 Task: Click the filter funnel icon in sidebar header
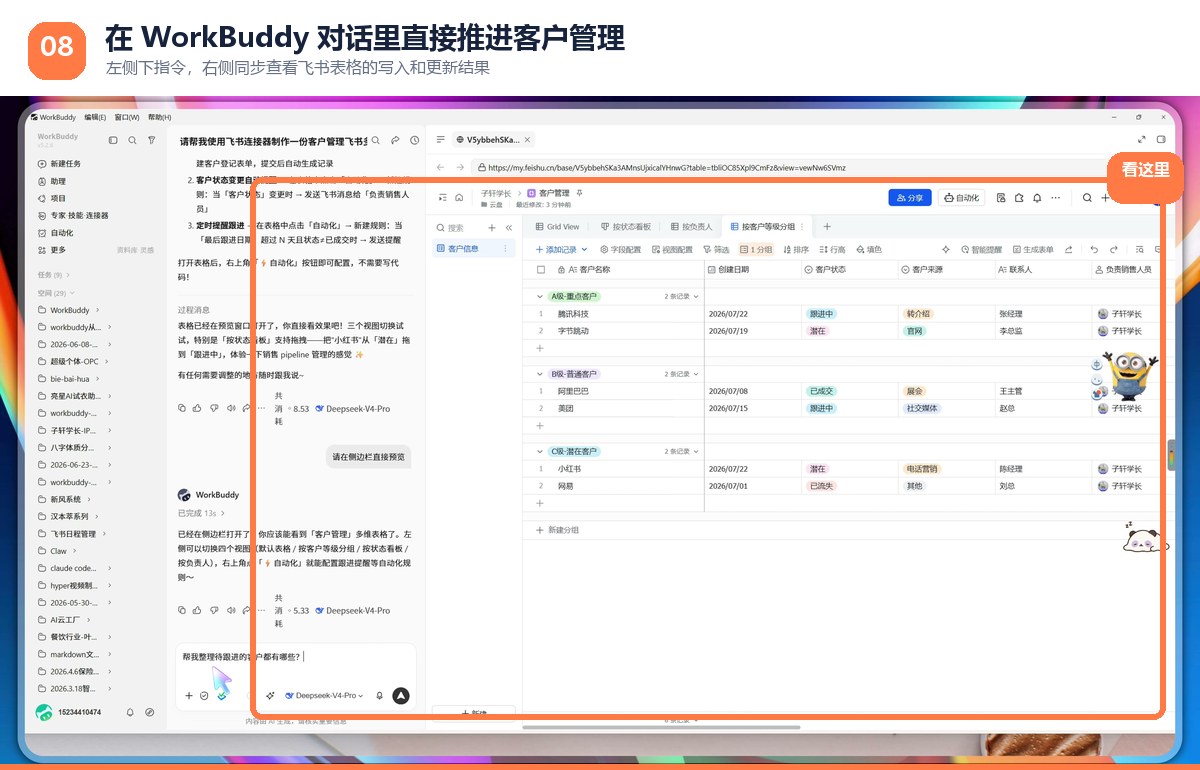(151, 140)
